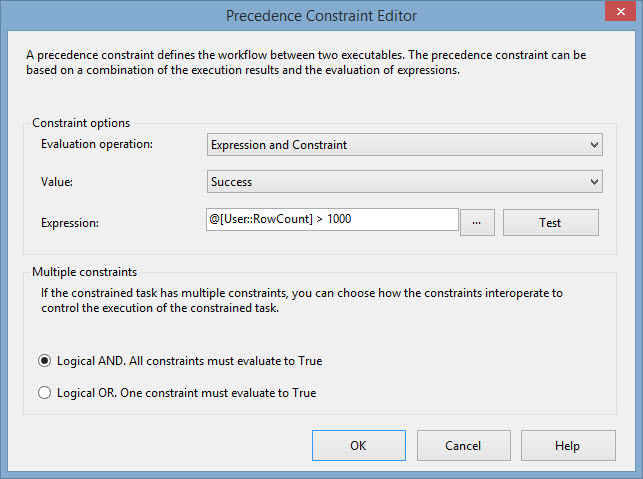Cancel the constraint changes
This screenshot has width=643, height=479.
point(464,445)
